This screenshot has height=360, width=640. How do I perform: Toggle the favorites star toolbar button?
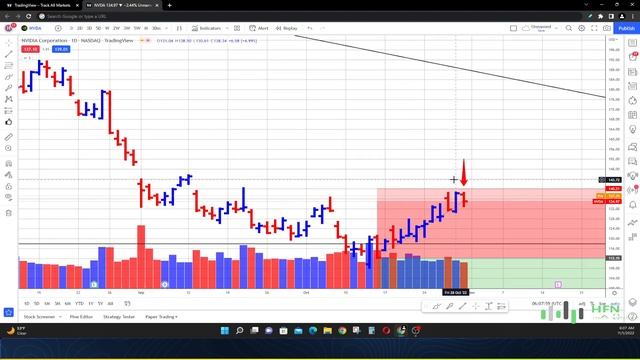tap(9, 313)
